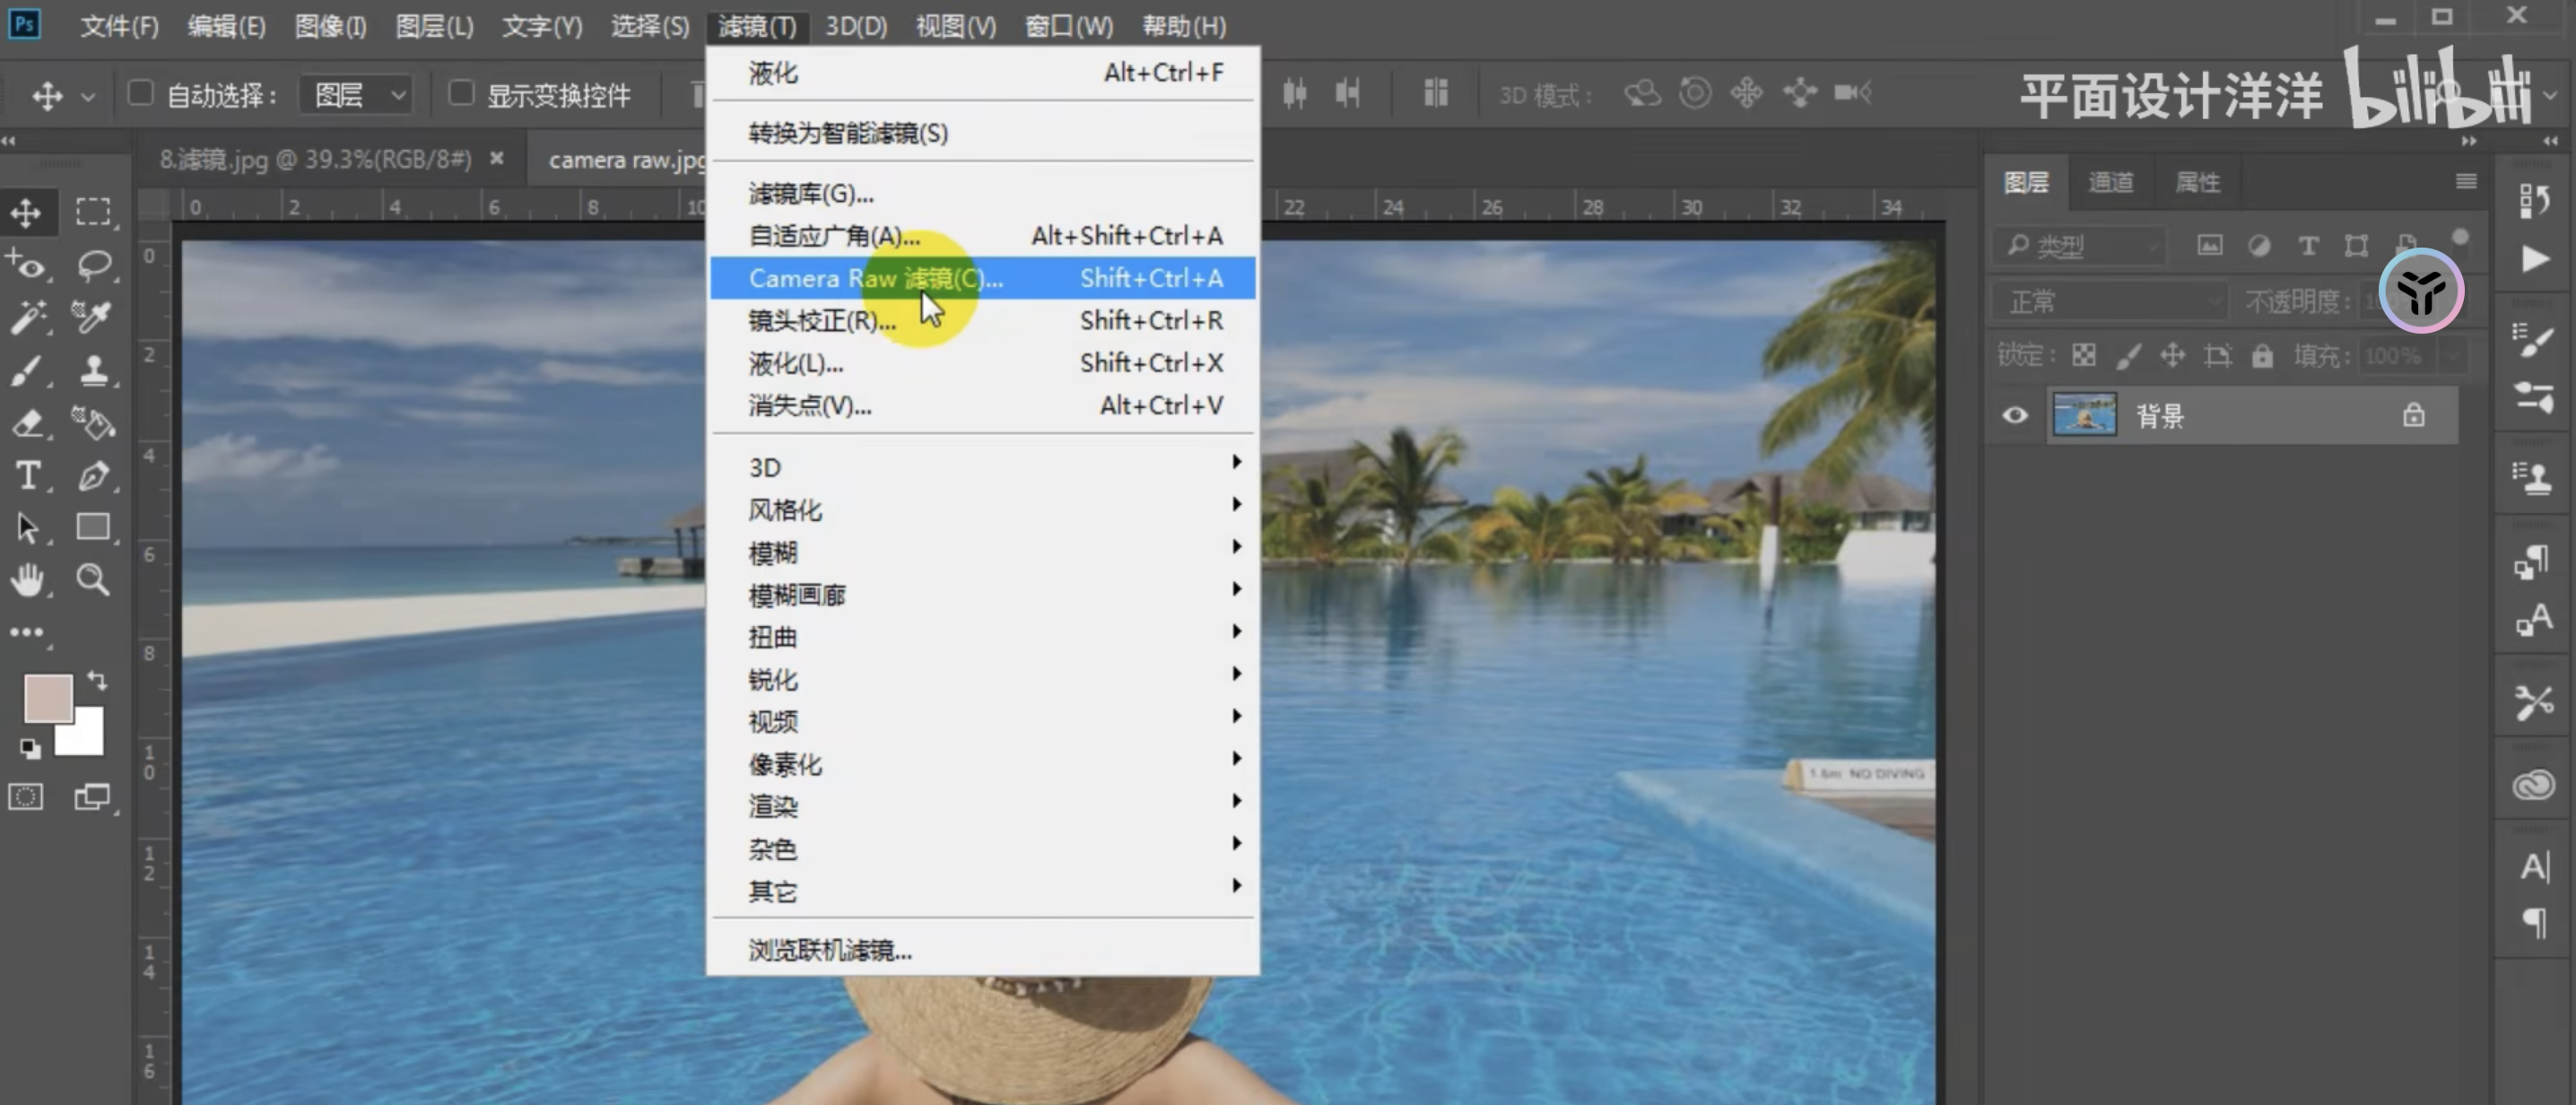Image resolution: width=2576 pixels, height=1105 pixels.
Task: Hide the 背景 layer with eye icon
Action: (x=2015, y=415)
